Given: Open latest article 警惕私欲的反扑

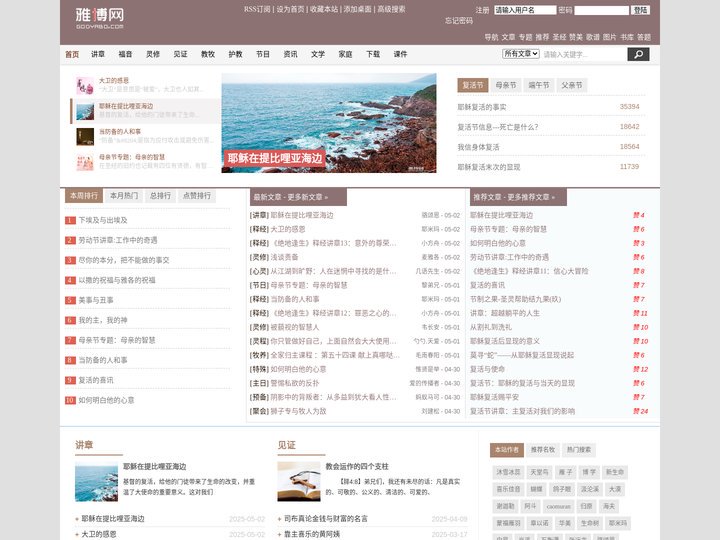Looking at the screenshot, I should tap(295, 383).
